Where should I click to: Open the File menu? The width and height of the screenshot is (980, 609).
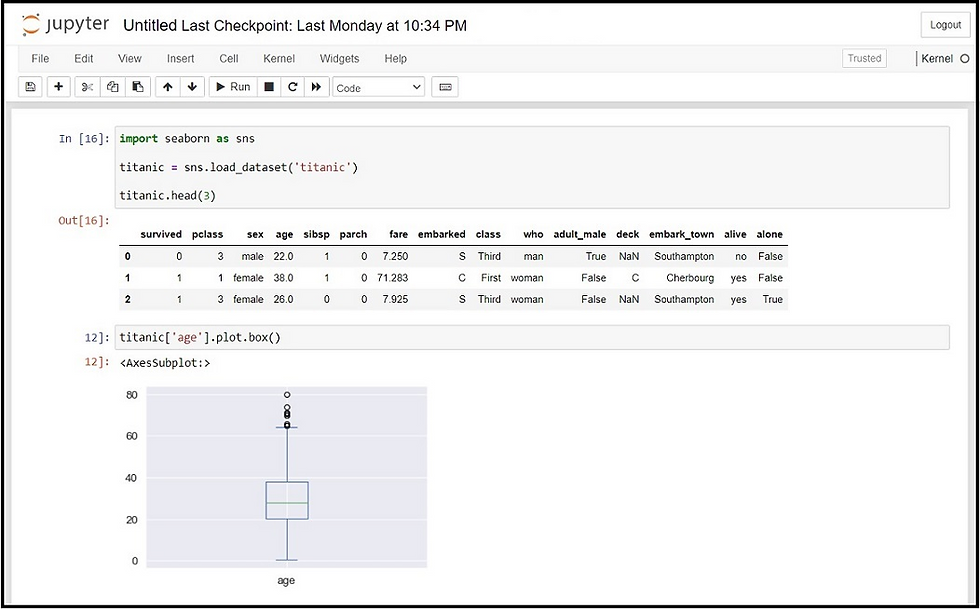pyautogui.click(x=40, y=58)
